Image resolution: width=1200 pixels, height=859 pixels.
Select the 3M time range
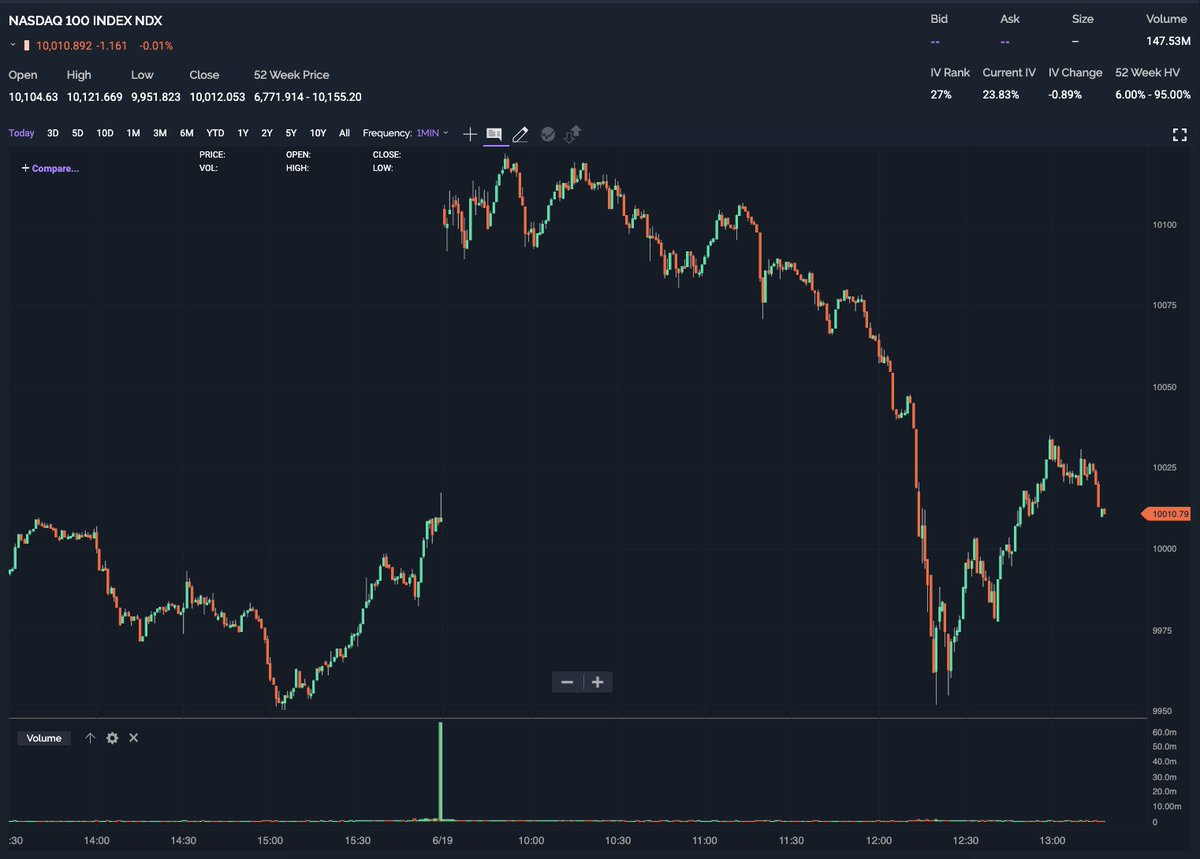[x=160, y=133]
